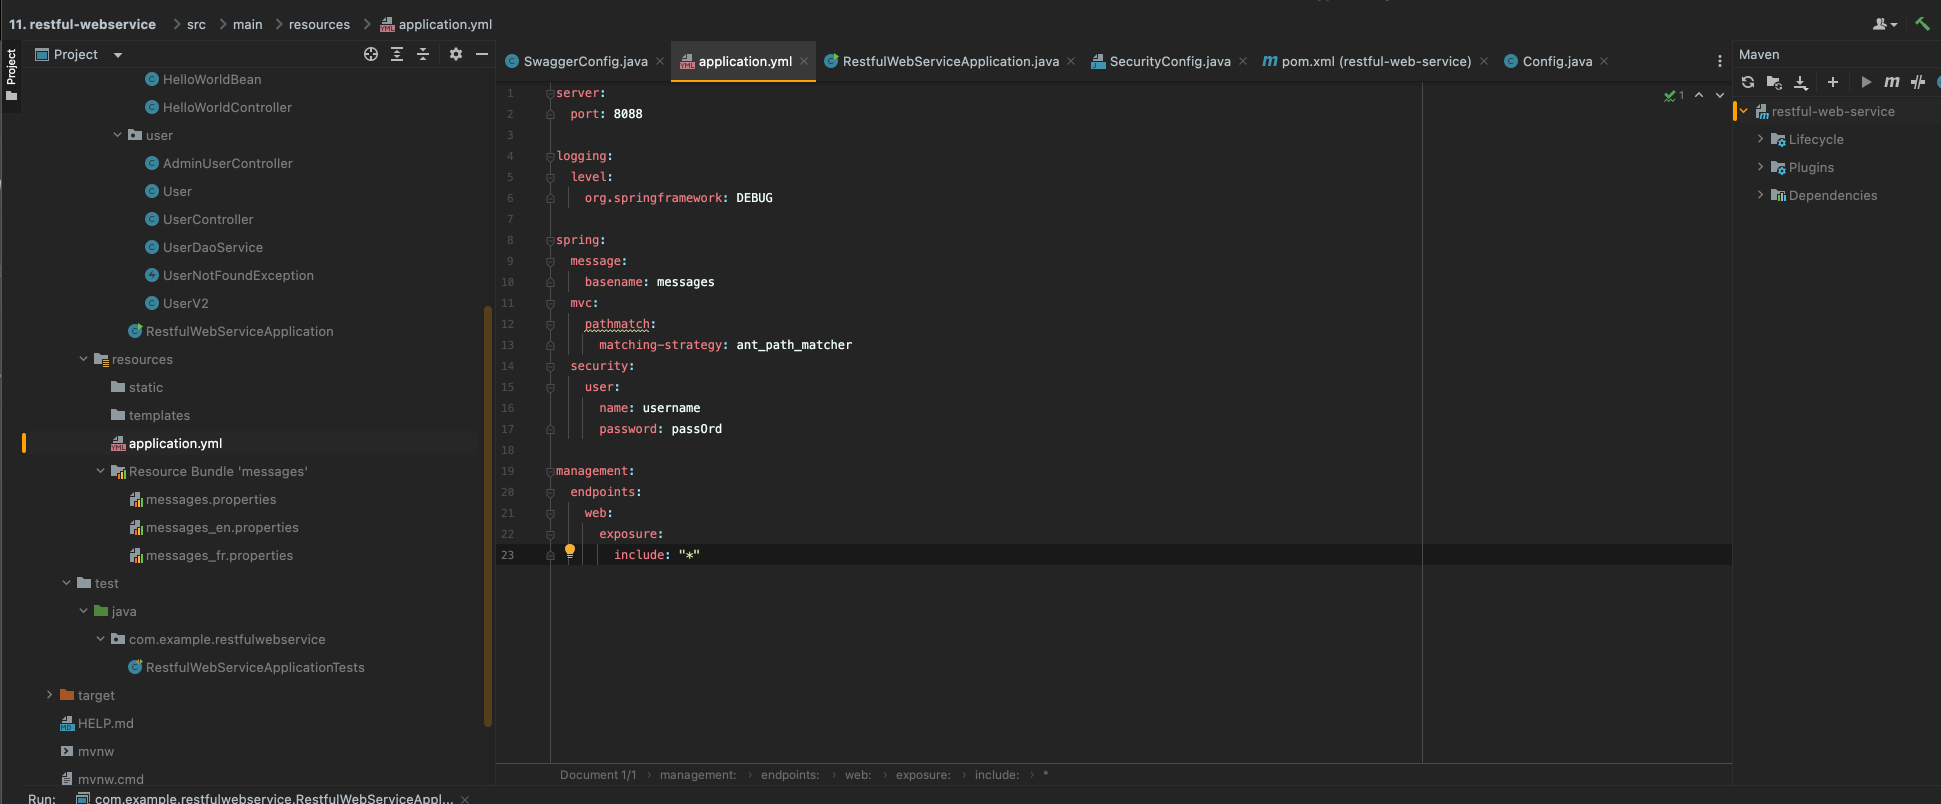The image size is (1941, 804).
Task: Fold the 'logging:' block at line 4
Action: (550, 156)
